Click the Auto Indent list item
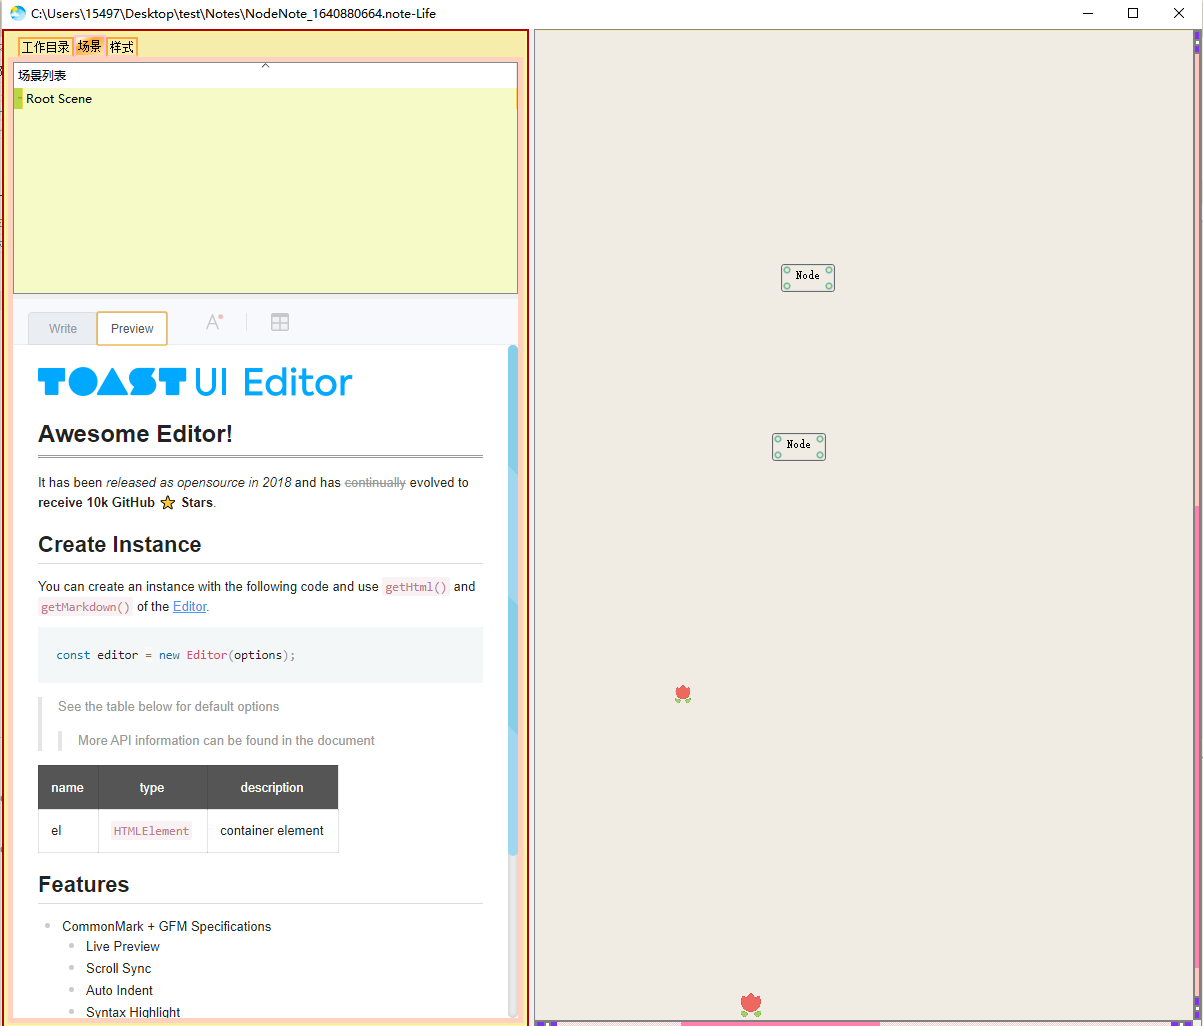The image size is (1203, 1026). point(119,990)
